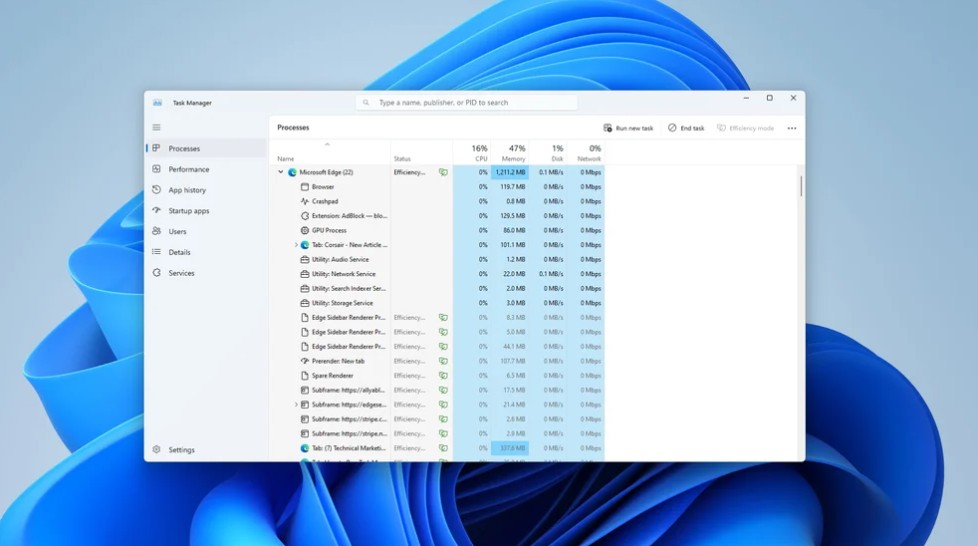
Task: Click End task button
Action: [686, 128]
